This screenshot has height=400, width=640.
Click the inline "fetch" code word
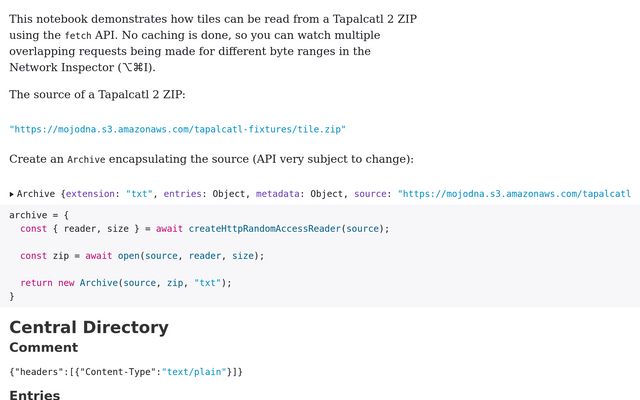tap(78, 36)
